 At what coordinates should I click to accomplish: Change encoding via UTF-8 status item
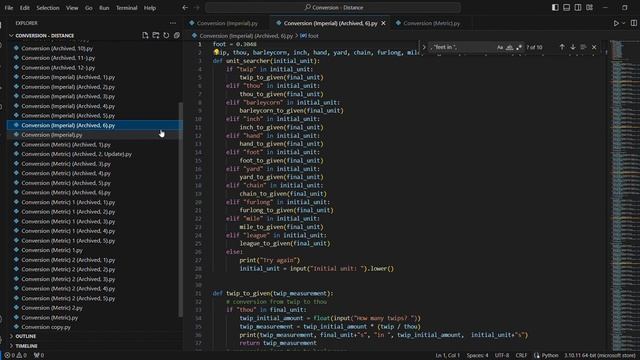click(502, 355)
